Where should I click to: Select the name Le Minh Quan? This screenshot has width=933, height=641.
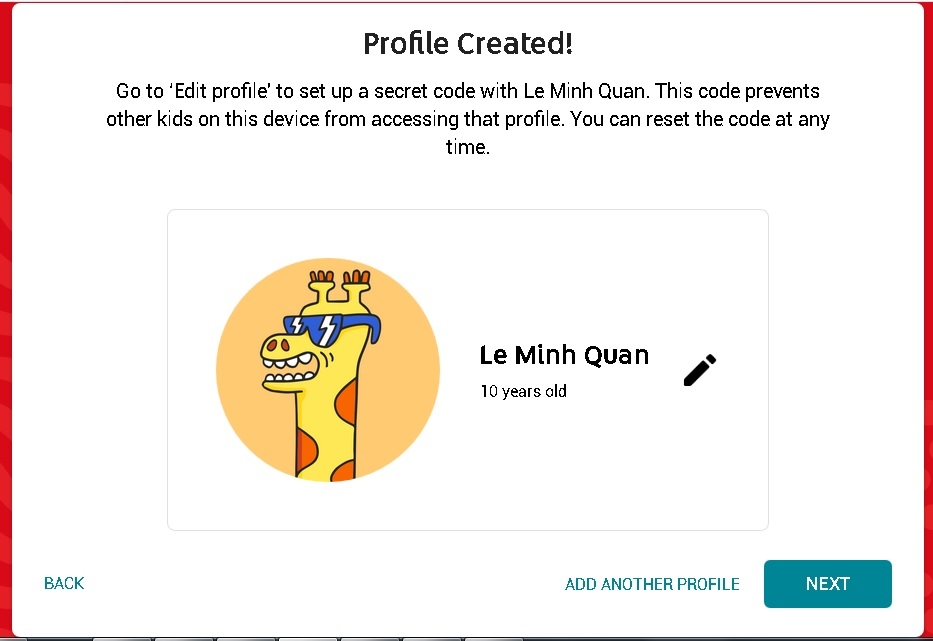click(x=564, y=355)
